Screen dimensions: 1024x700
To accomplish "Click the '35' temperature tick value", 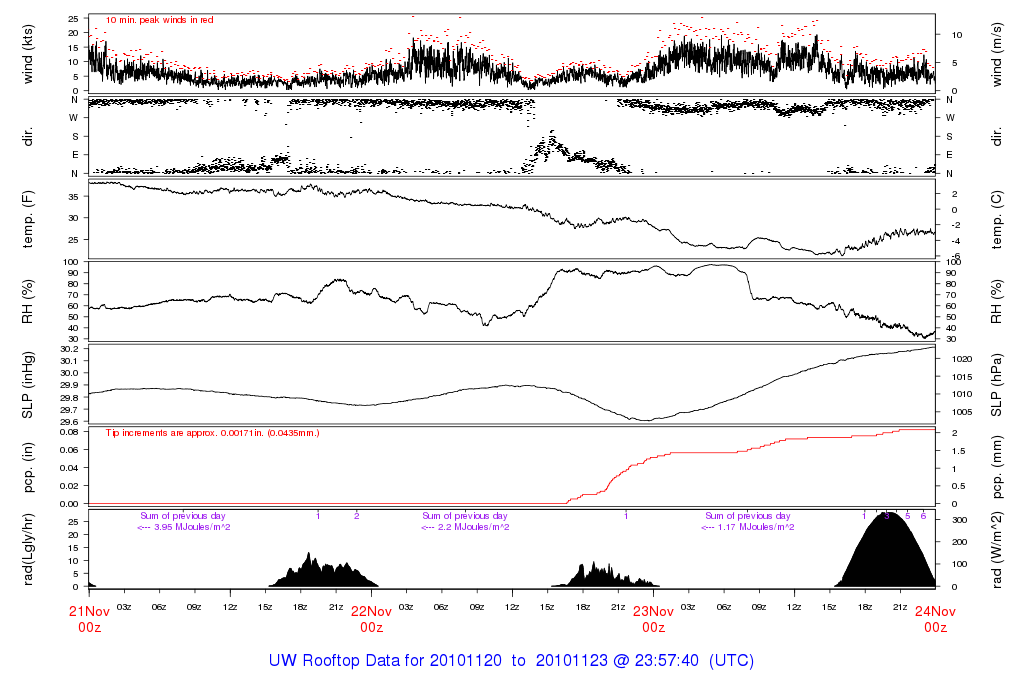I will [x=74, y=197].
